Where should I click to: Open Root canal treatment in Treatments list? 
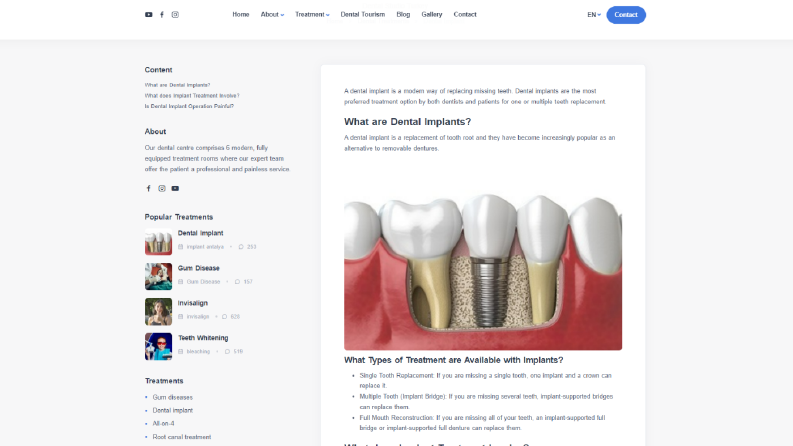coord(182,437)
